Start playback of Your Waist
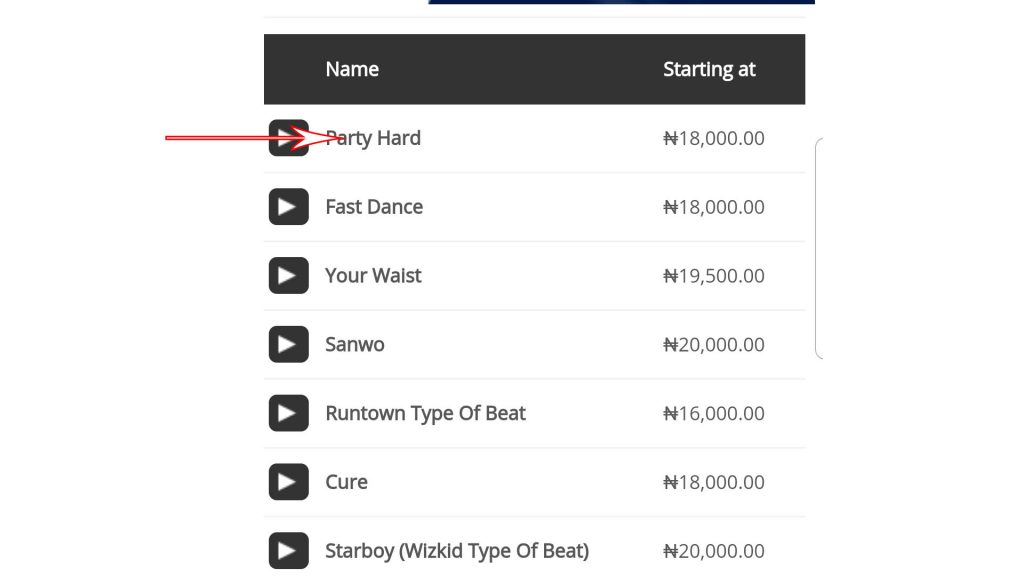This screenshot has width=1024, height=576. pyautogui.click(x=288, y=276)
